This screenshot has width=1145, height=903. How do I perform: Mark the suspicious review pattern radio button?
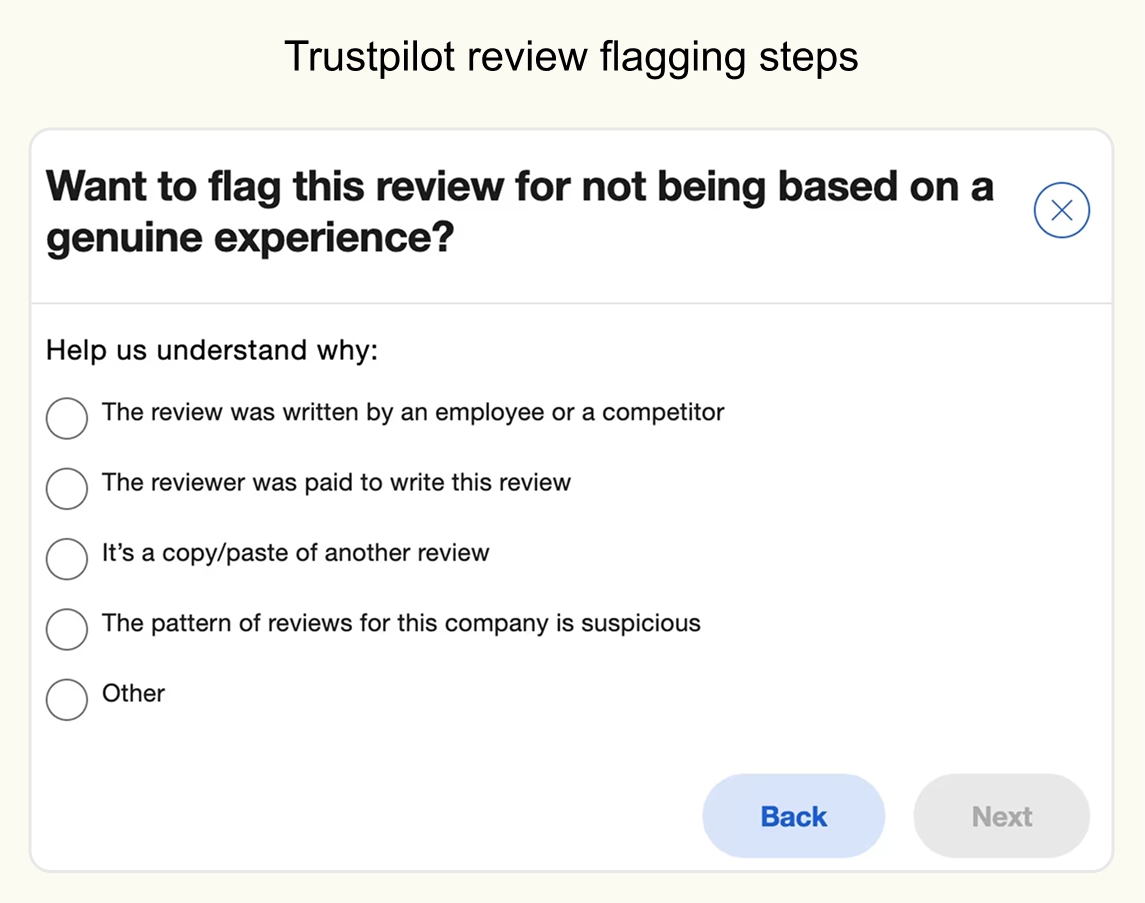[x=67, y=629]
